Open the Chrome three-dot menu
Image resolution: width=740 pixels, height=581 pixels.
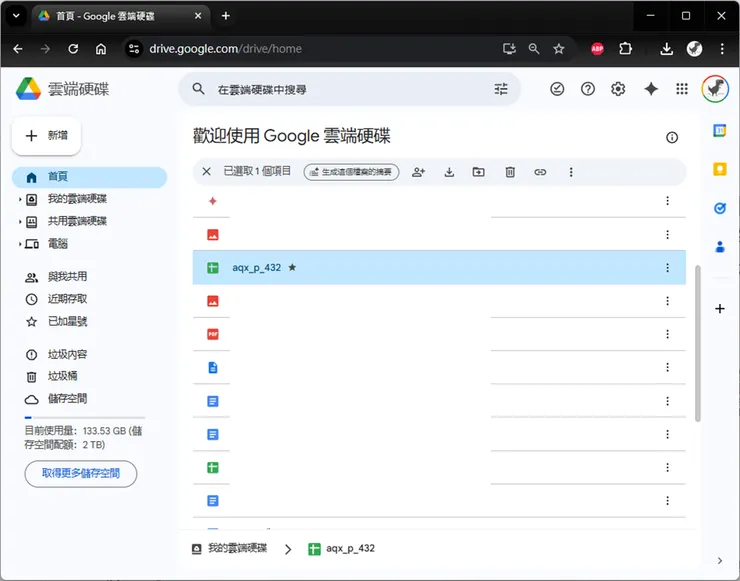(722, 49)
